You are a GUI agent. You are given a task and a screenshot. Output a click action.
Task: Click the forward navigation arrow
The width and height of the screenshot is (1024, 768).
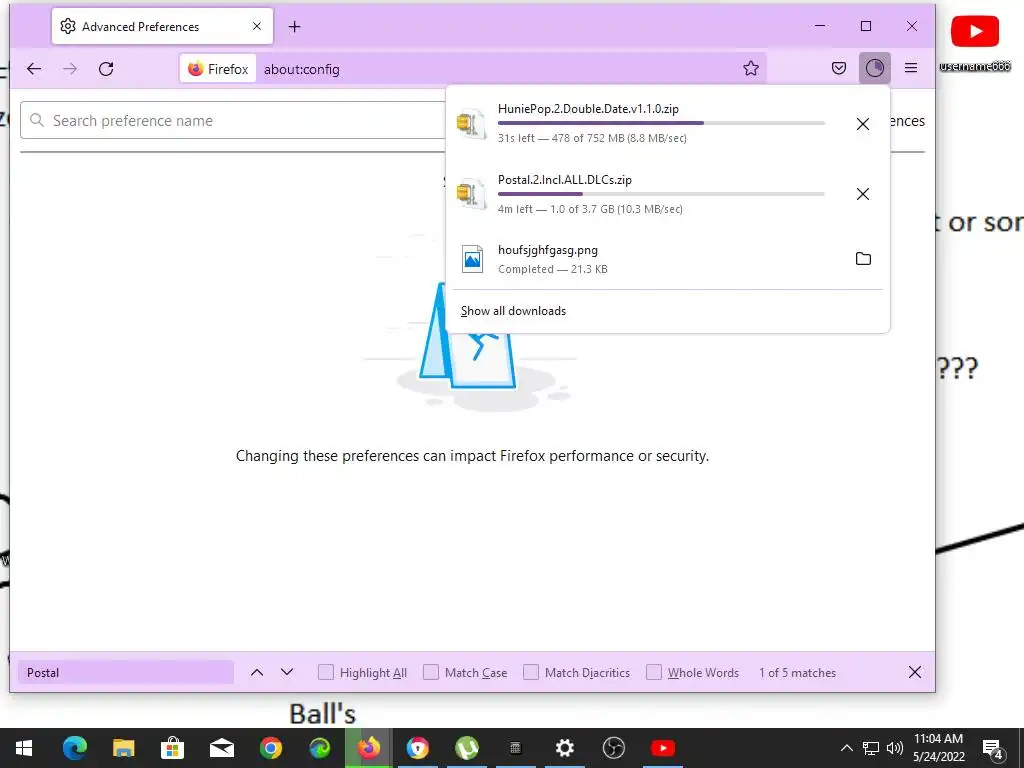(x=70, y=69)
